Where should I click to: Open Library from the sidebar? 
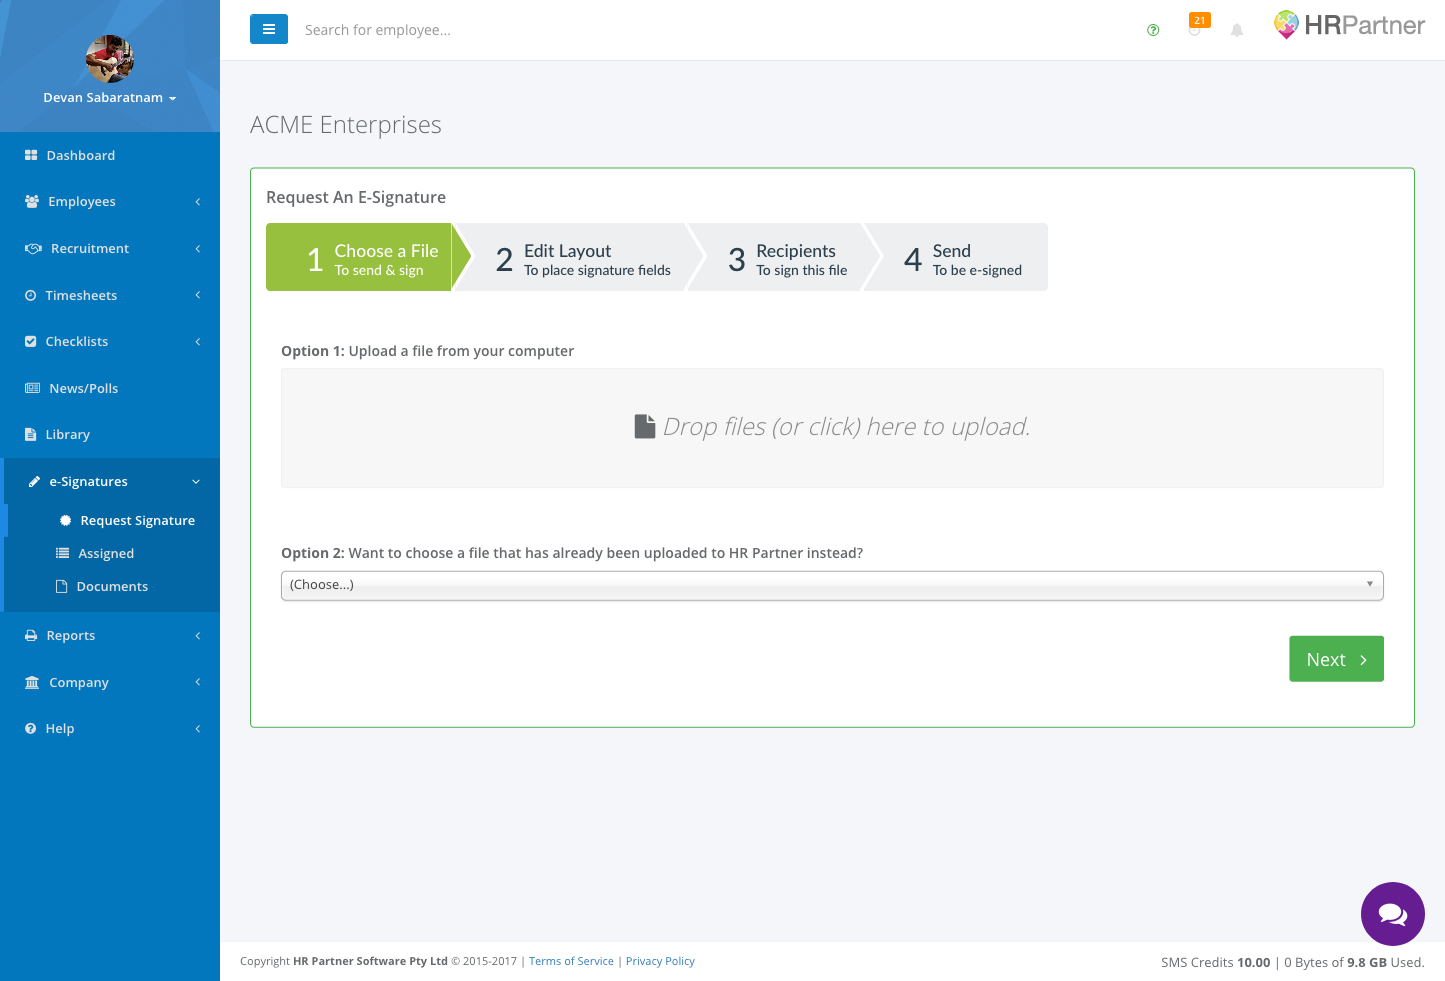pyautogui.click(x=110, y=434)
